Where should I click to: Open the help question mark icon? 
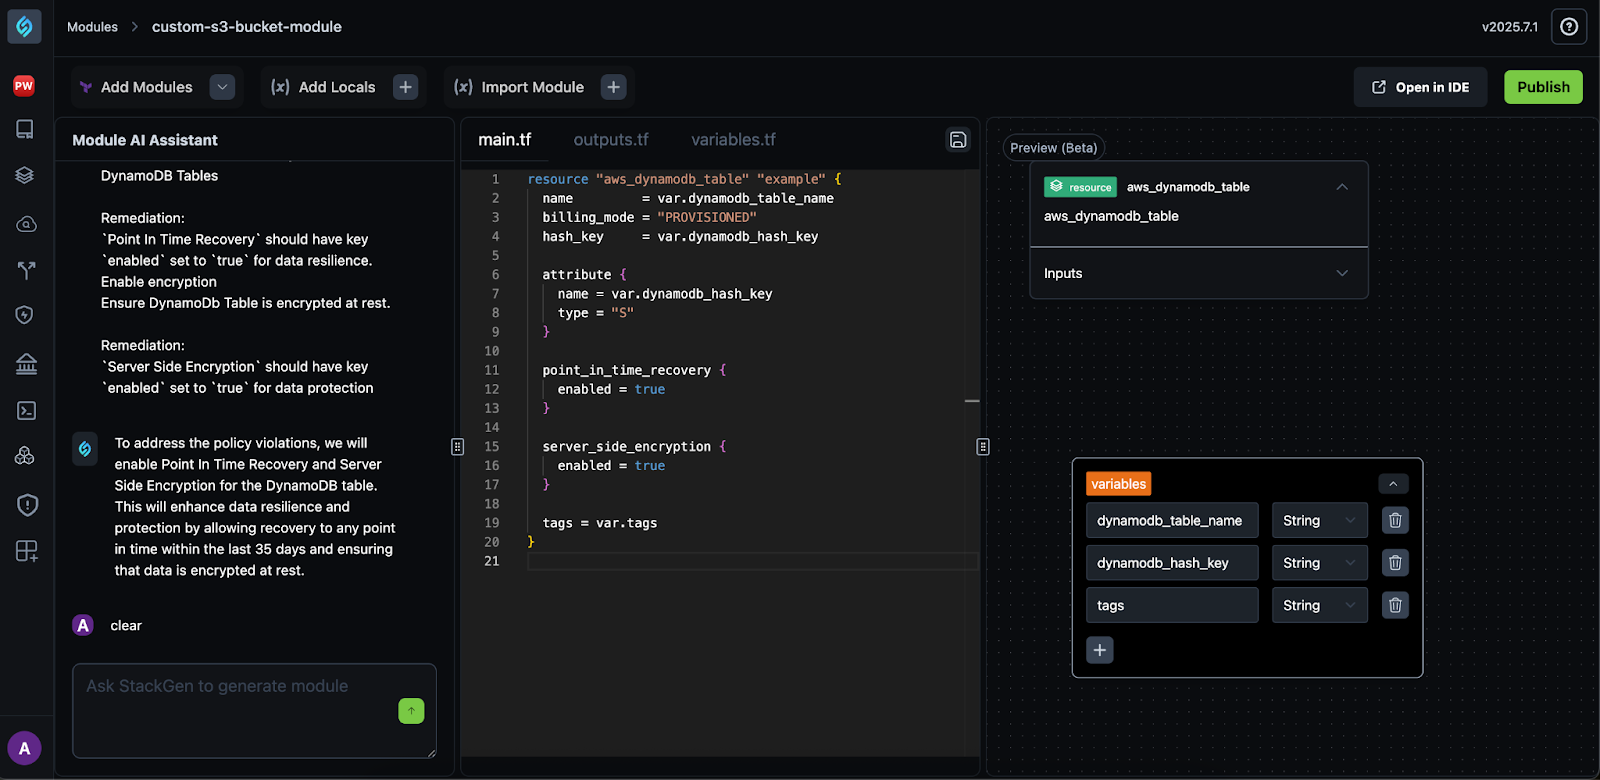coord(1569,27)
